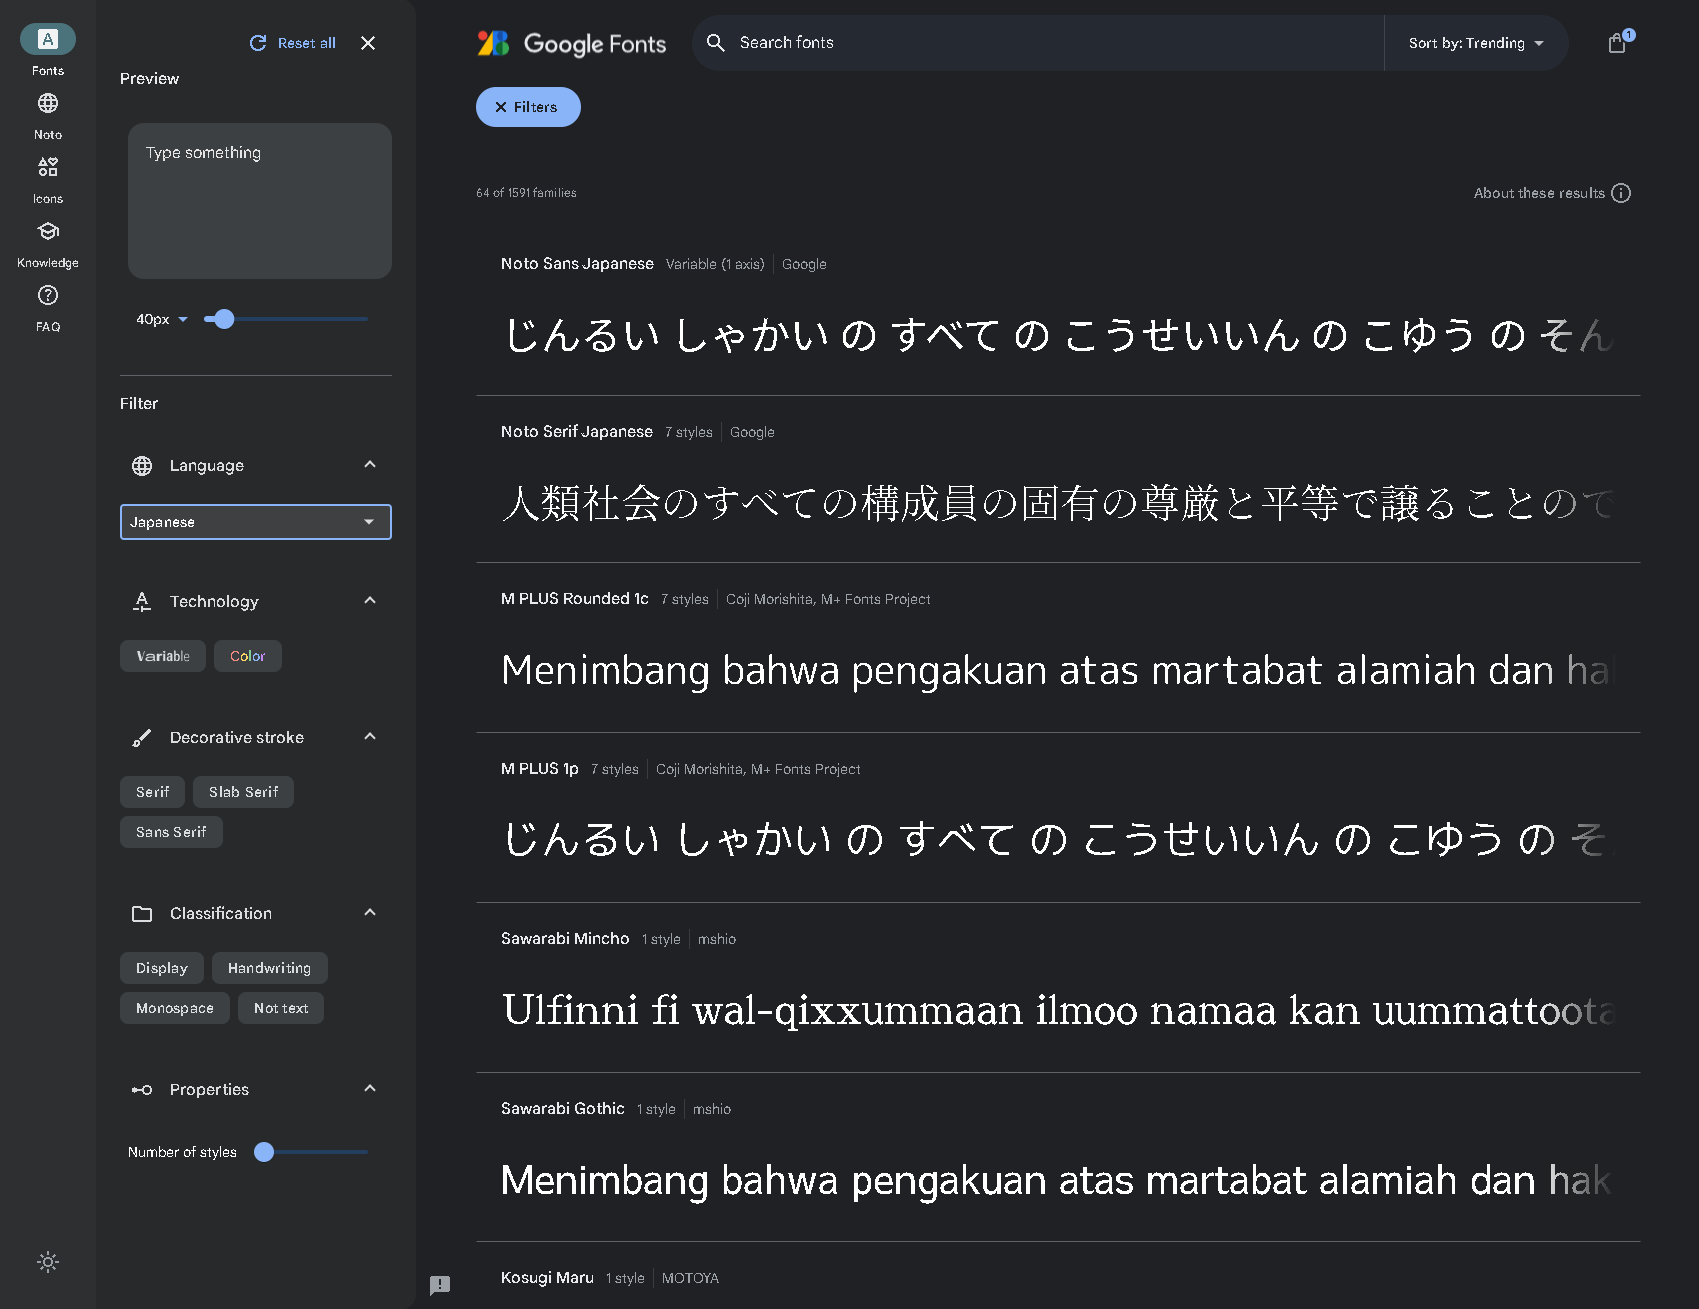Open the Kosugi Maru font
The width and height of the screenshot is (1699, 1309).
(547, 1278)
